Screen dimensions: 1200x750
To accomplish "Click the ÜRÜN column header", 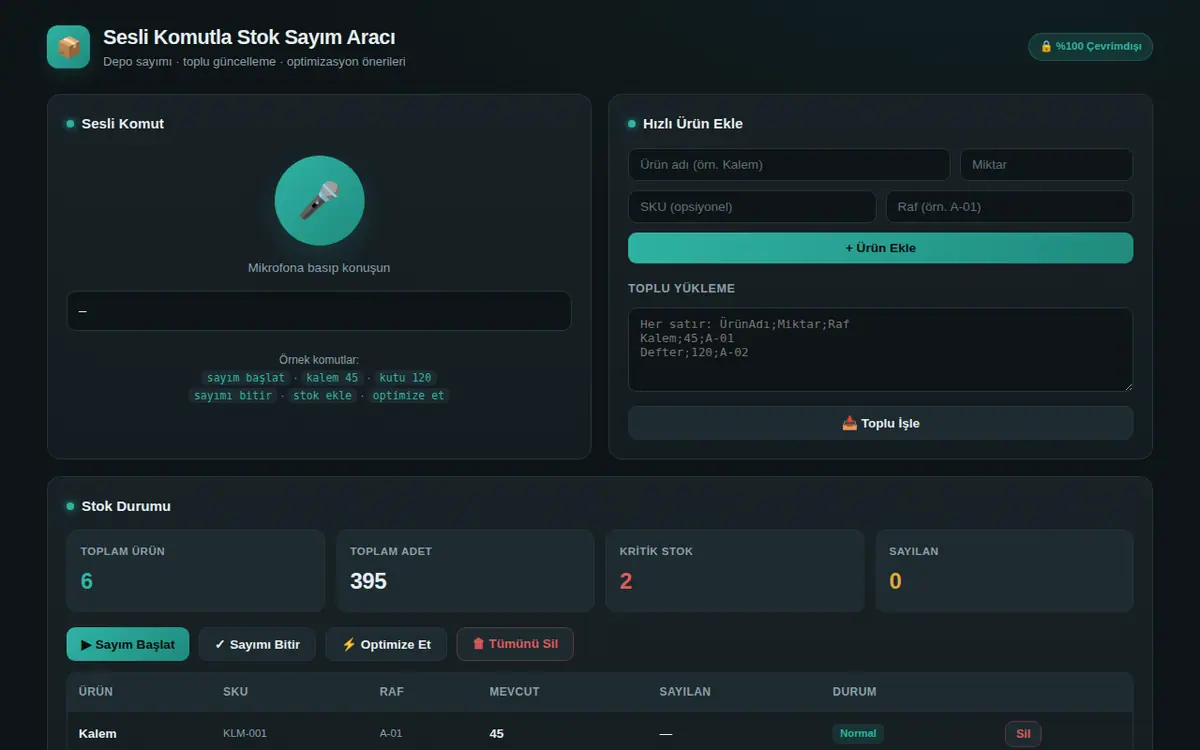I will click(x=95, y=692).
